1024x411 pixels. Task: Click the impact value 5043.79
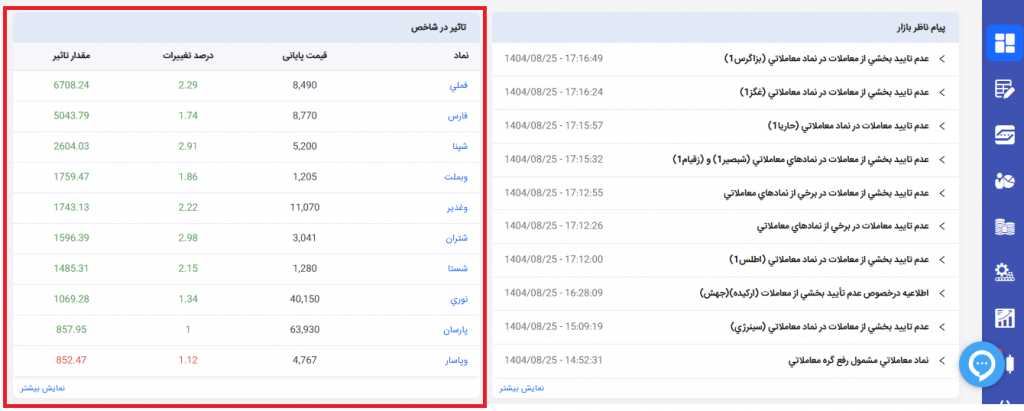(72, 116)
